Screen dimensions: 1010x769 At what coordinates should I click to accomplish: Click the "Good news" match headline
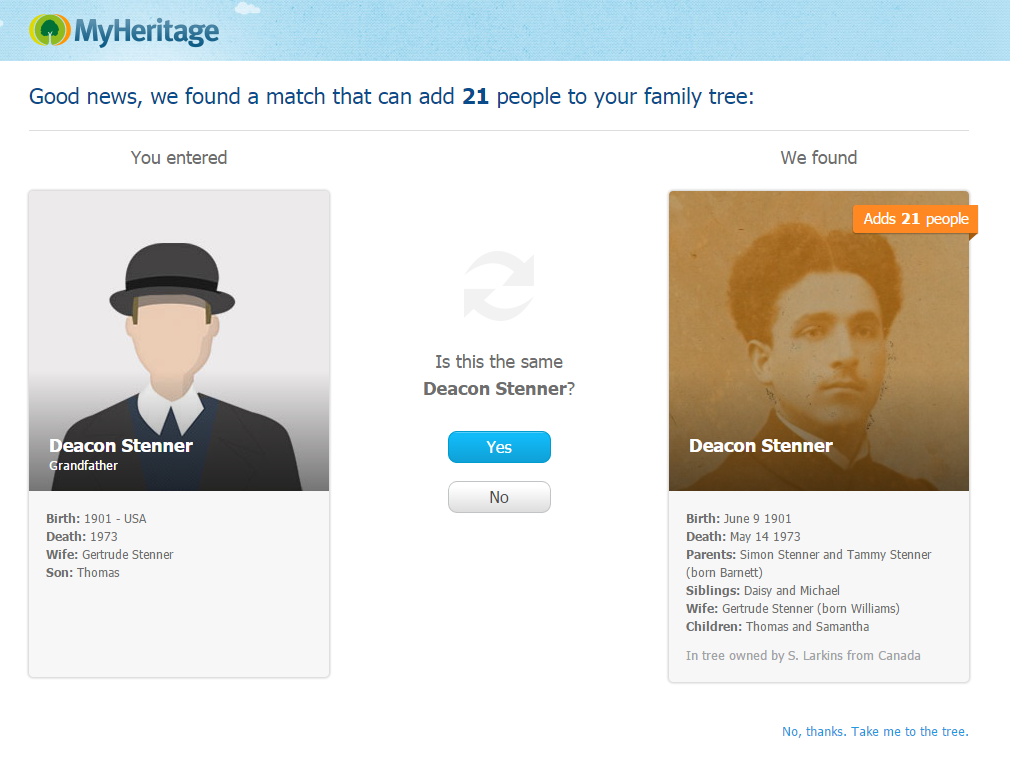[391, 97]
